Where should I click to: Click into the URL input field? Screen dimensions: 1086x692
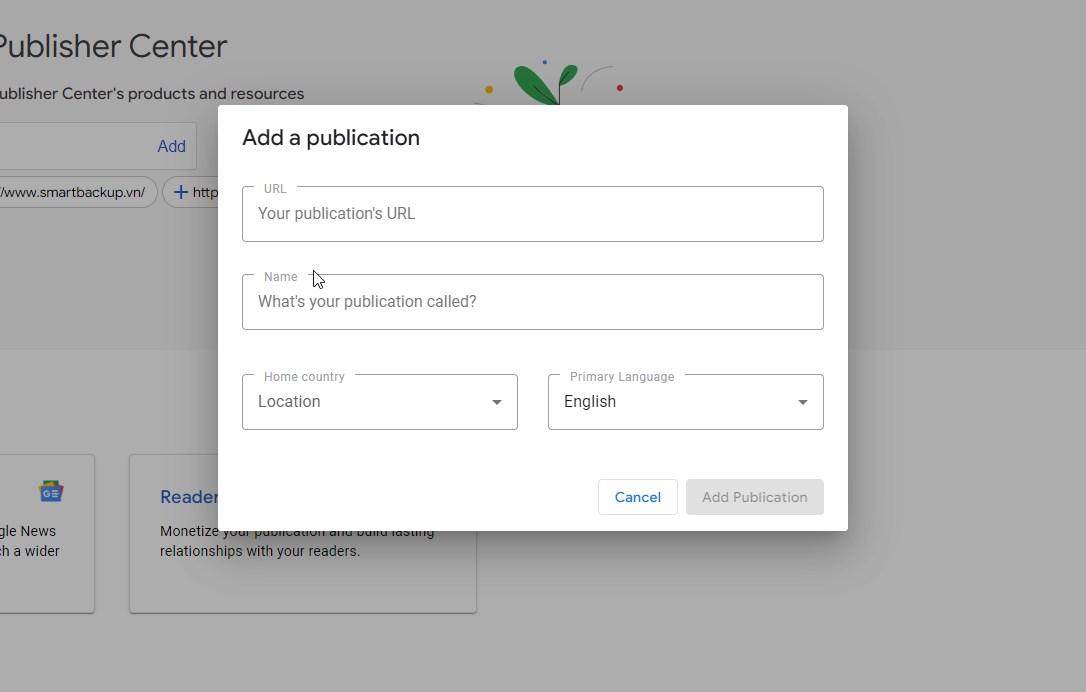[x=533, y=213]
